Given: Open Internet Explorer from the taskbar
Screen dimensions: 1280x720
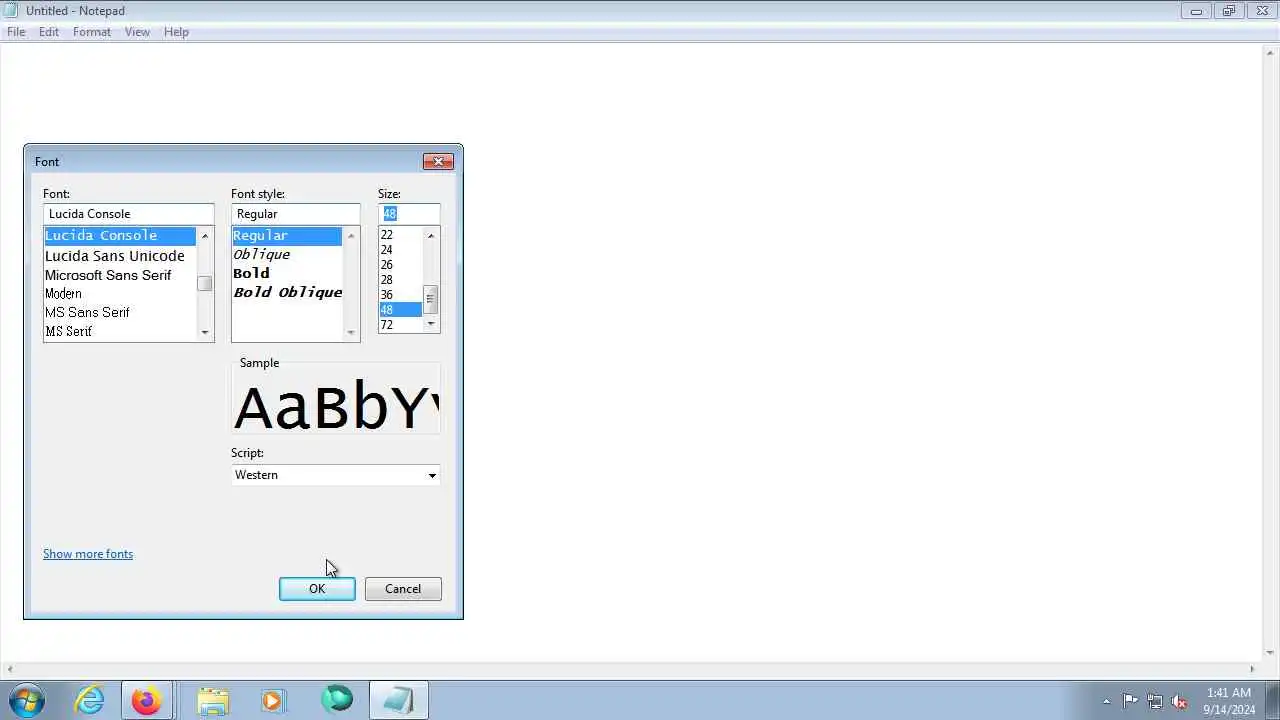Looking at the screenshot, I should click(x=90, y=700).
